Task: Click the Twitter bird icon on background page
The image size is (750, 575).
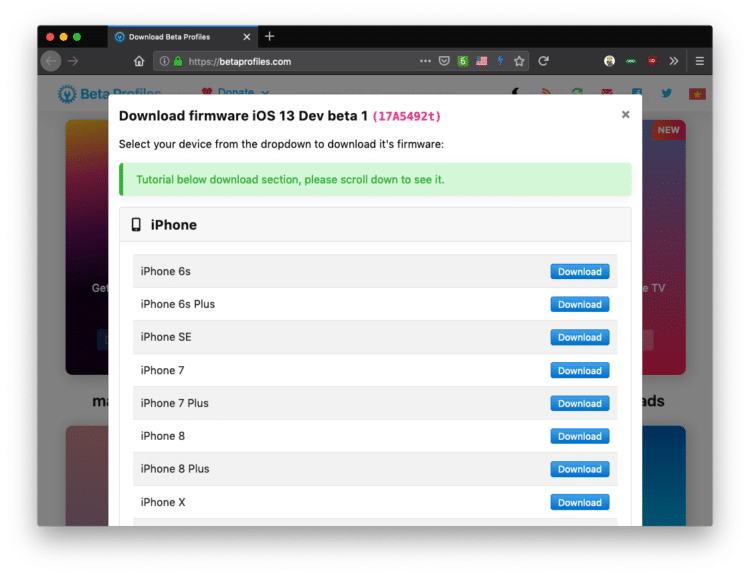Action: (x=666, y=93)
